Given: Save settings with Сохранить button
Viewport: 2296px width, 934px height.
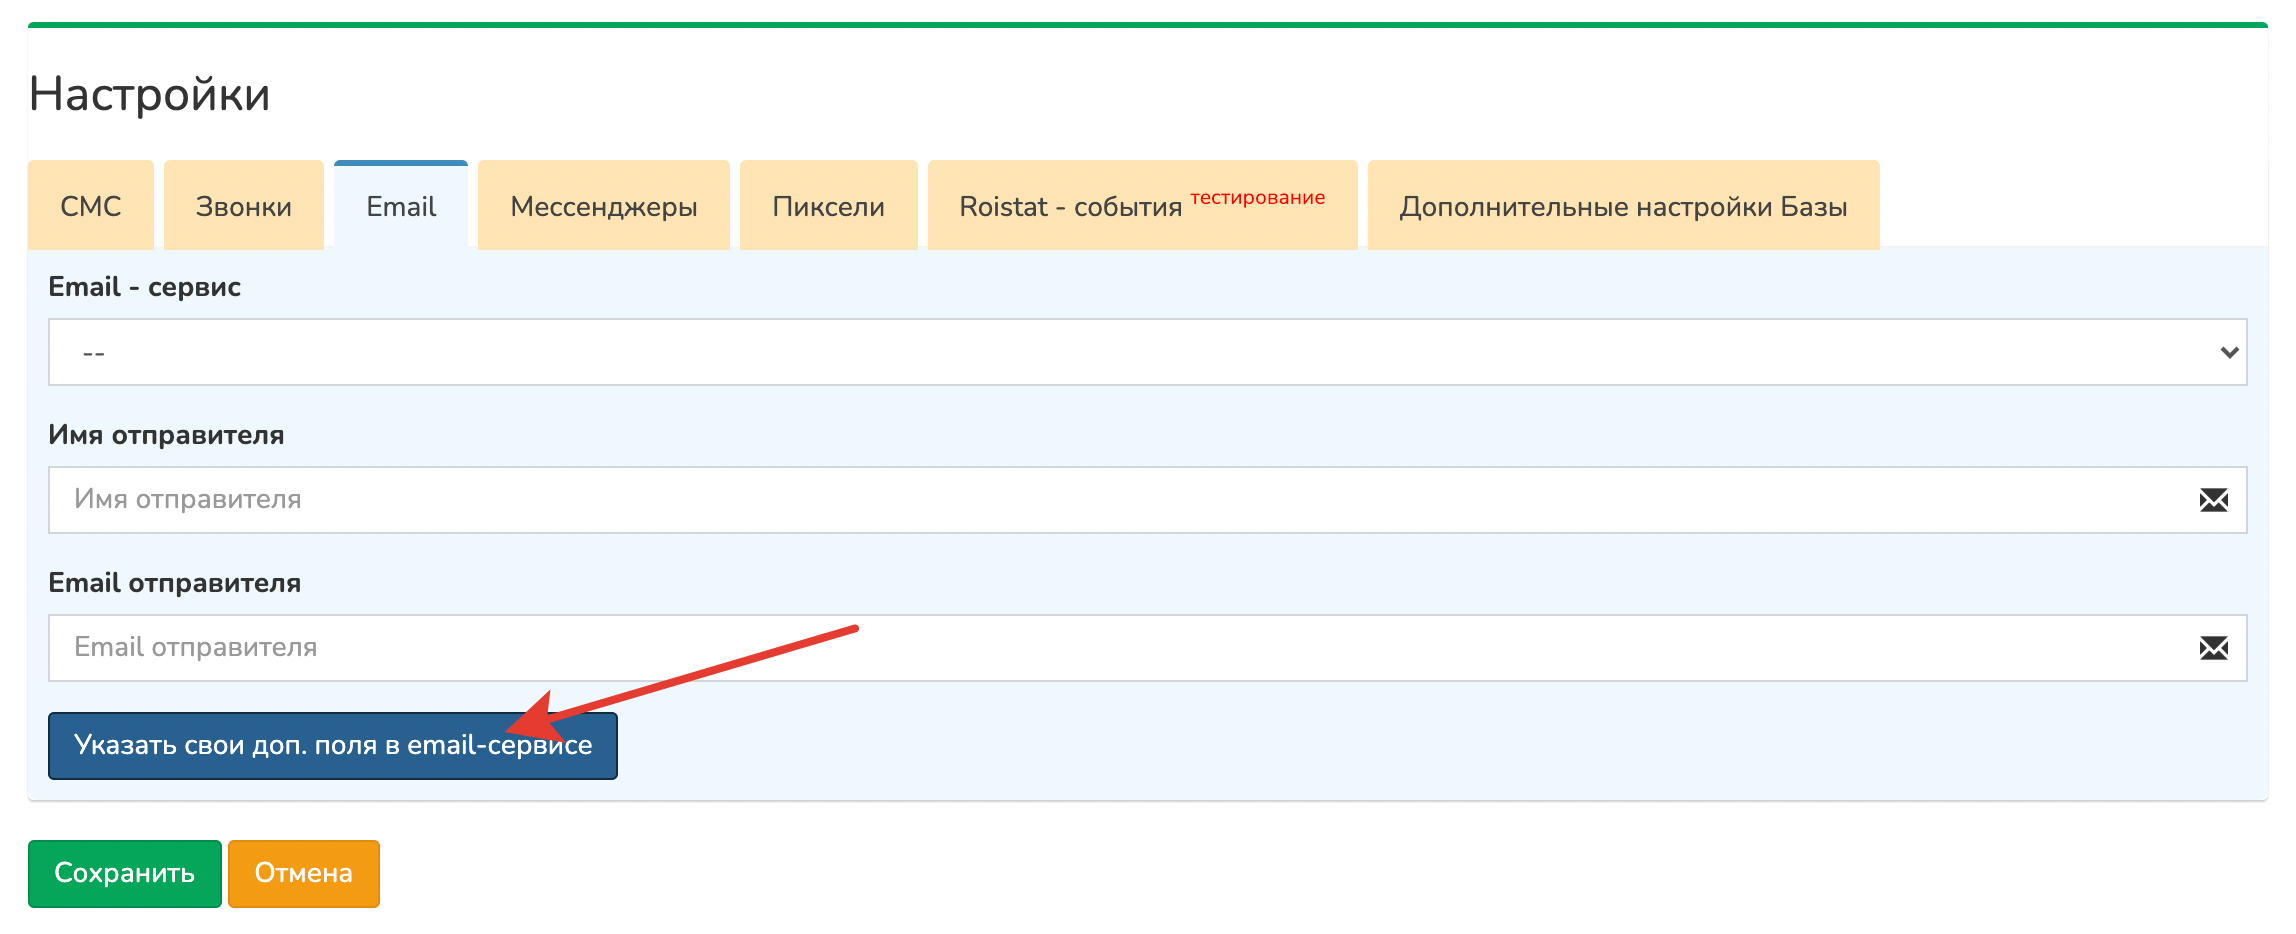Looking at the screenshot, I should 125,874.
